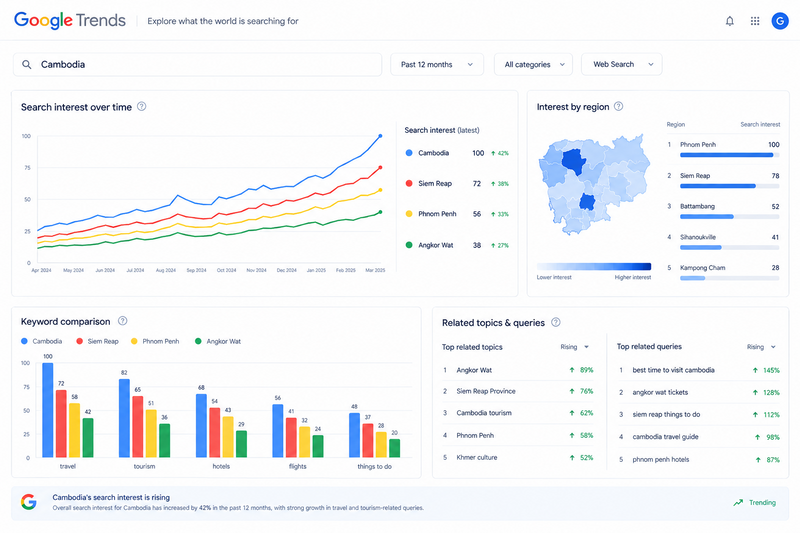Select the Google Trends logo
800x533 pixels.
click(x=70, y=20)
